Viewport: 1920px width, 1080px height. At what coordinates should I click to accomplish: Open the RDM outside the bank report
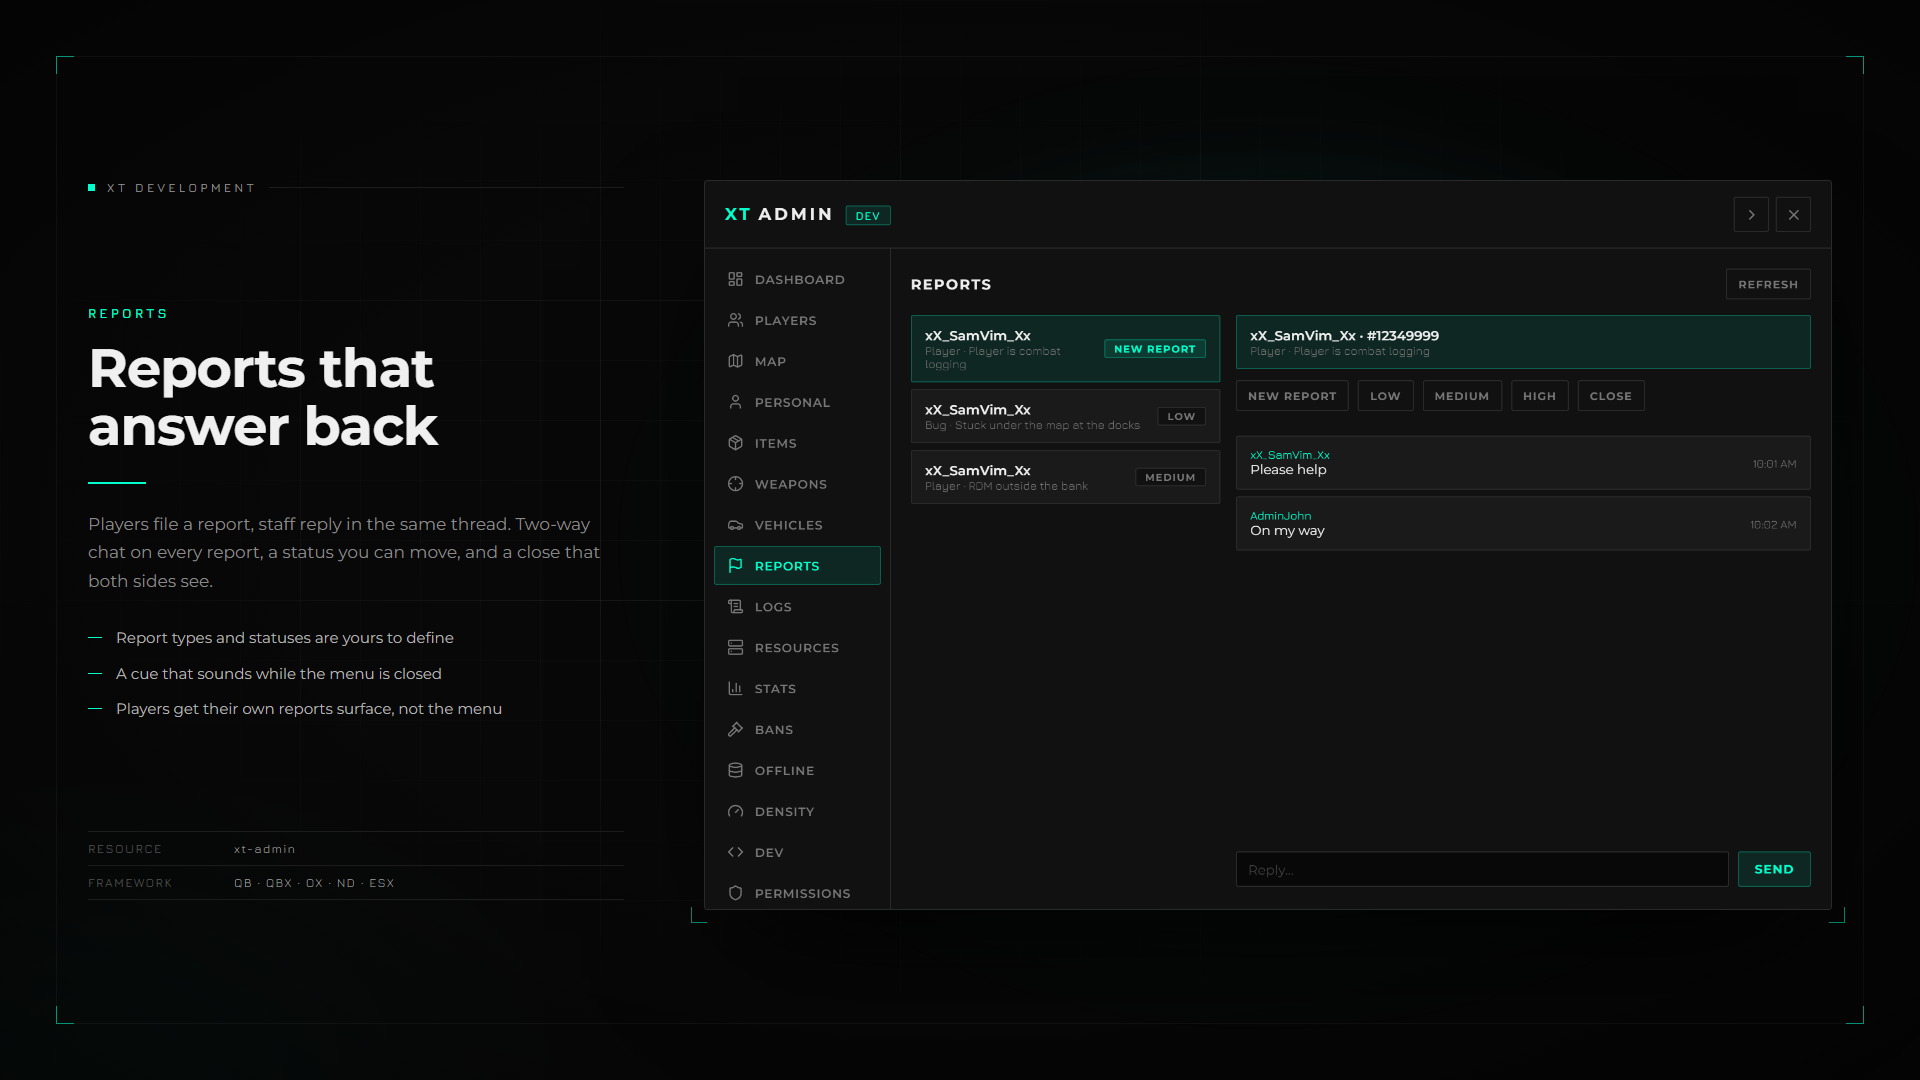[1065, 477]
